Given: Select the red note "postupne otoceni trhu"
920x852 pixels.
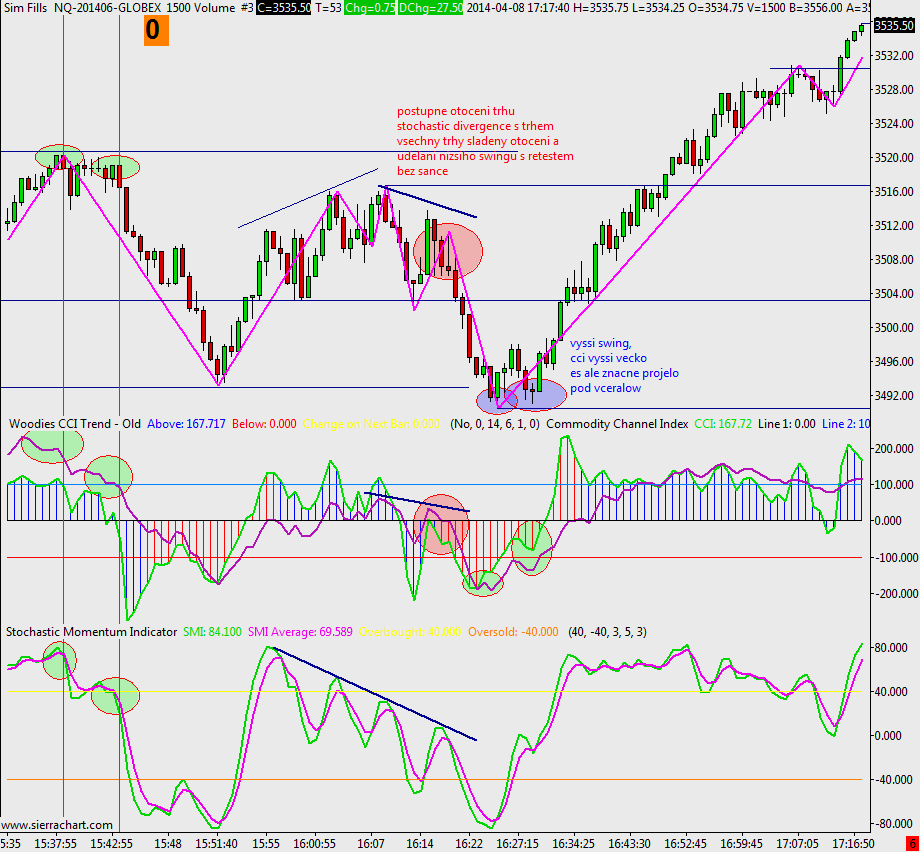Looking at the screenshot, I should [456, 111].
